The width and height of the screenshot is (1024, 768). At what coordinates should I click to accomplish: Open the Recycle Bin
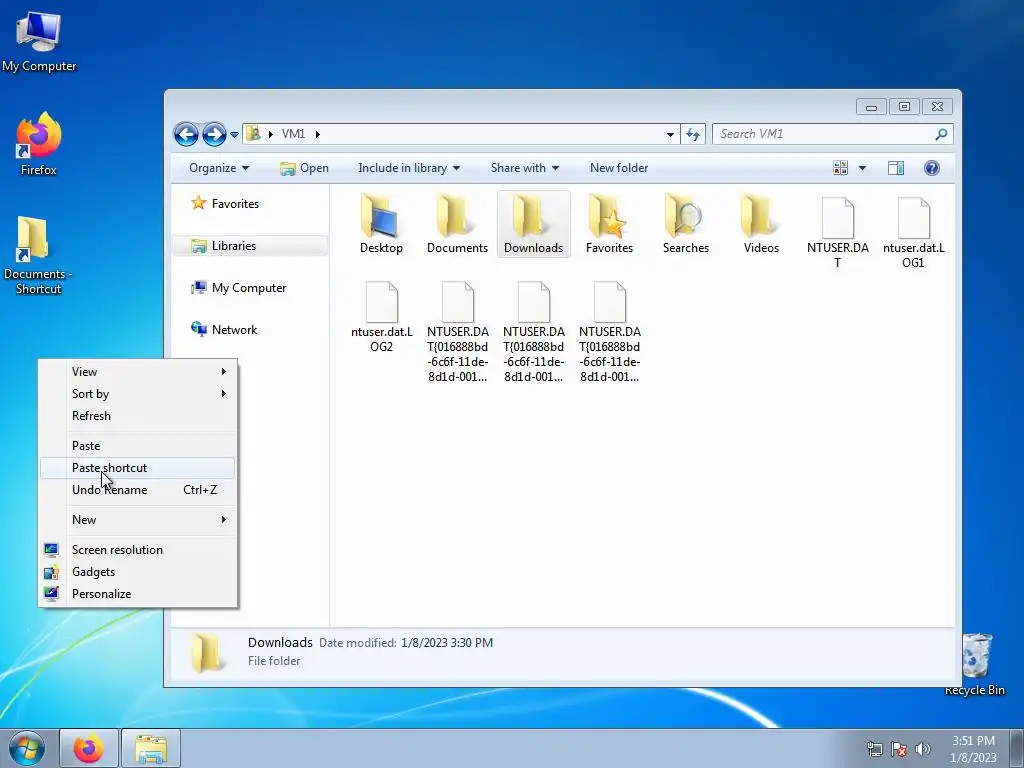click(x=976, y=664)
